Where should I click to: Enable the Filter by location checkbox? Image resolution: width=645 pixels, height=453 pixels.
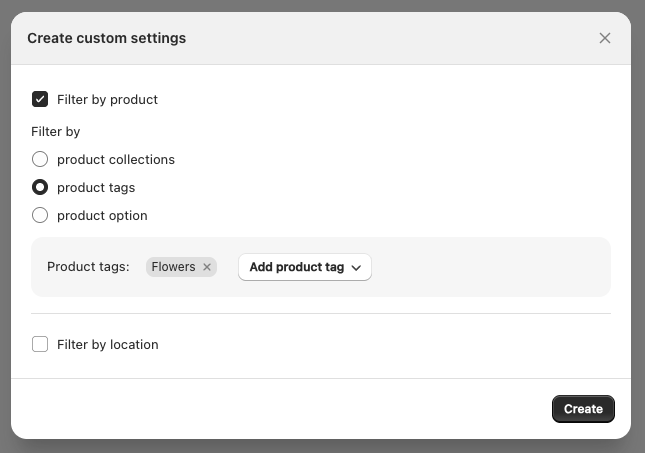40,344
